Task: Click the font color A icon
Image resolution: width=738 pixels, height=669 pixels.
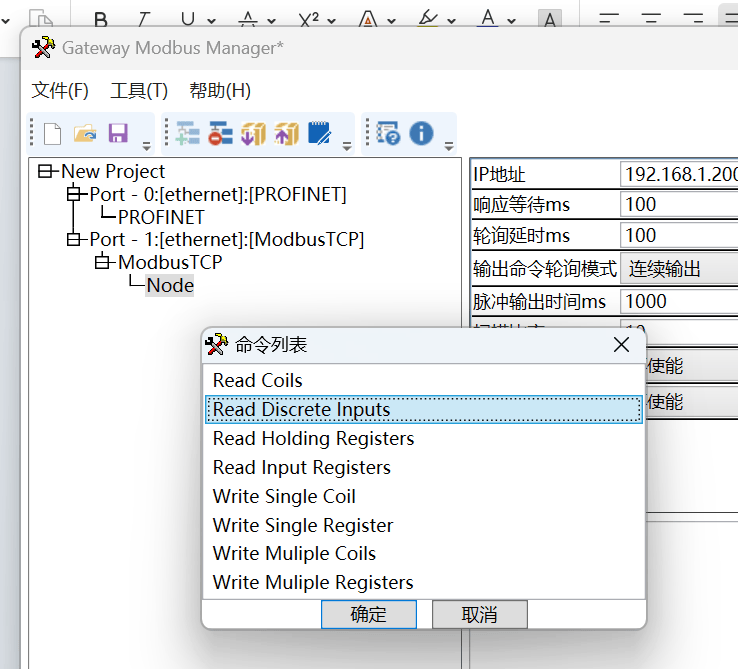Action: [x=488, y=19]
